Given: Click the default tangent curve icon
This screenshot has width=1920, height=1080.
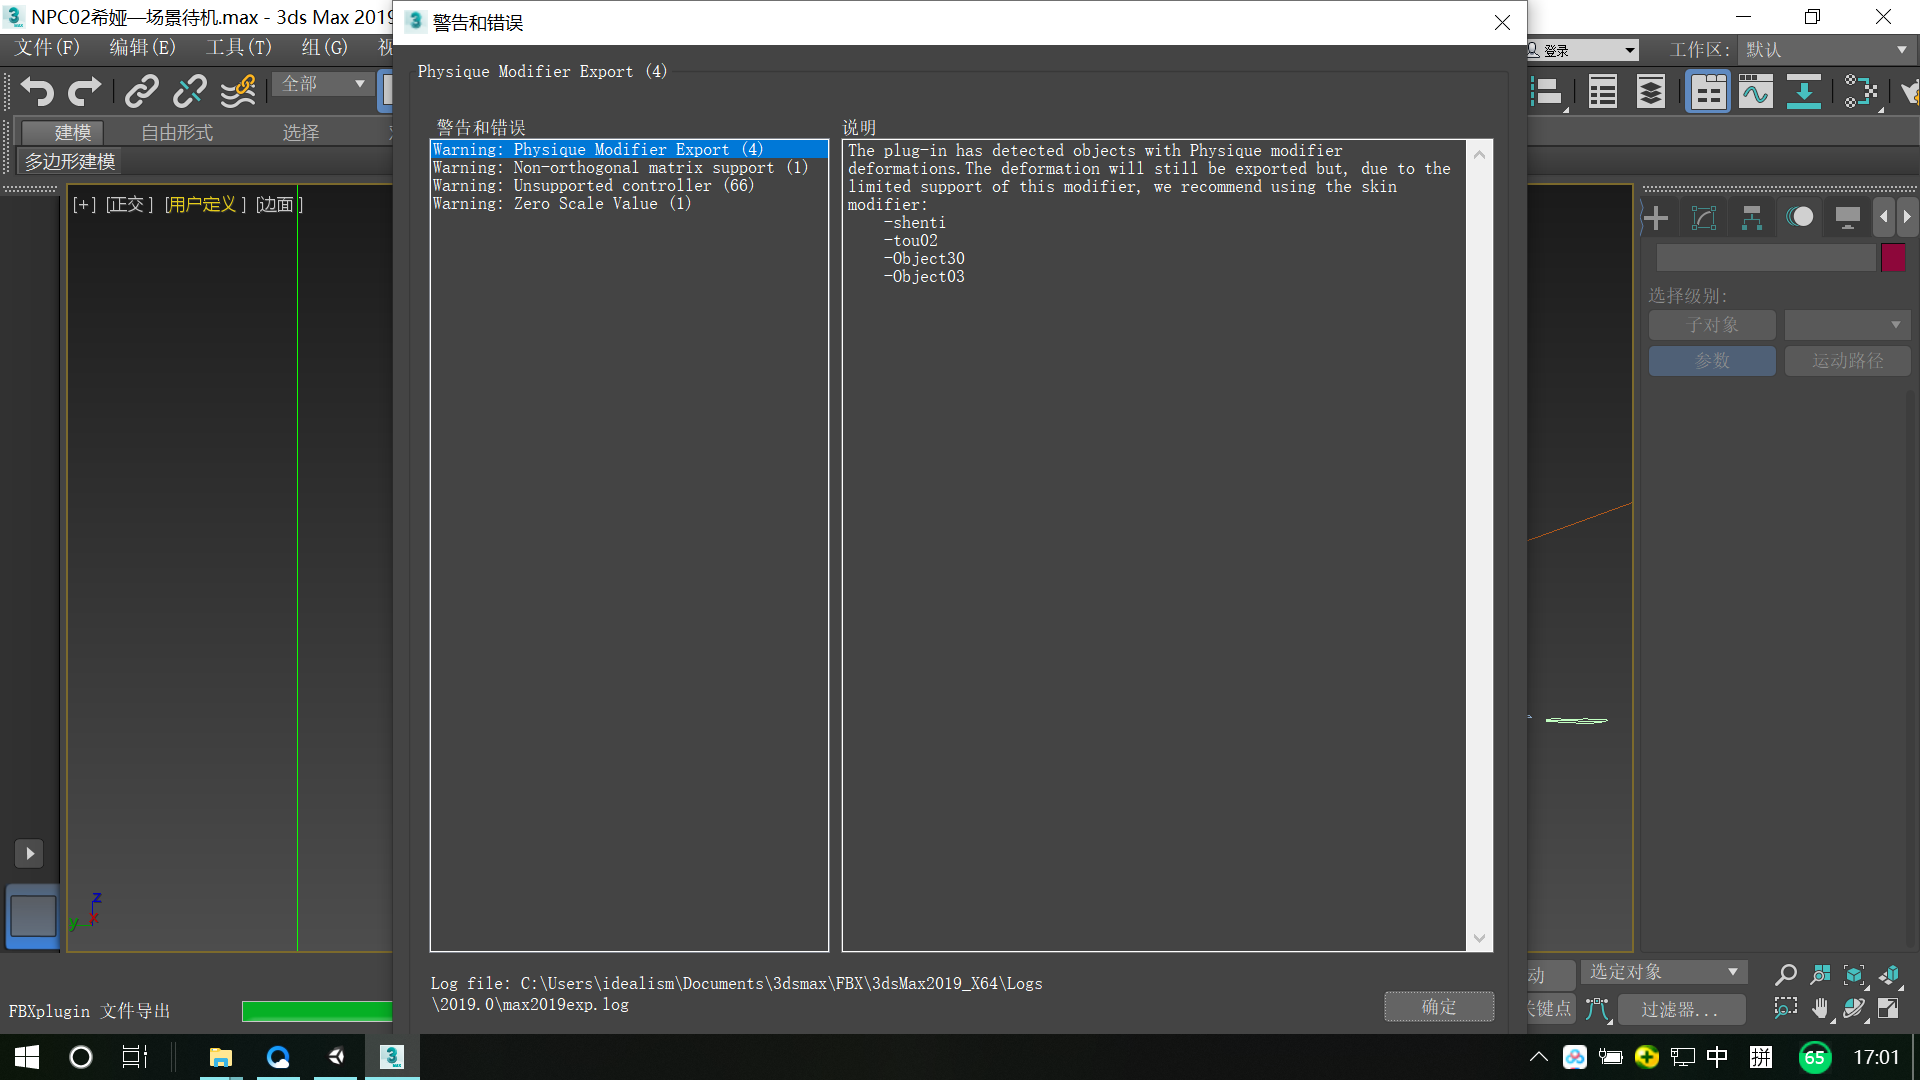Looking at the screenshot, I should 1597,1010.
